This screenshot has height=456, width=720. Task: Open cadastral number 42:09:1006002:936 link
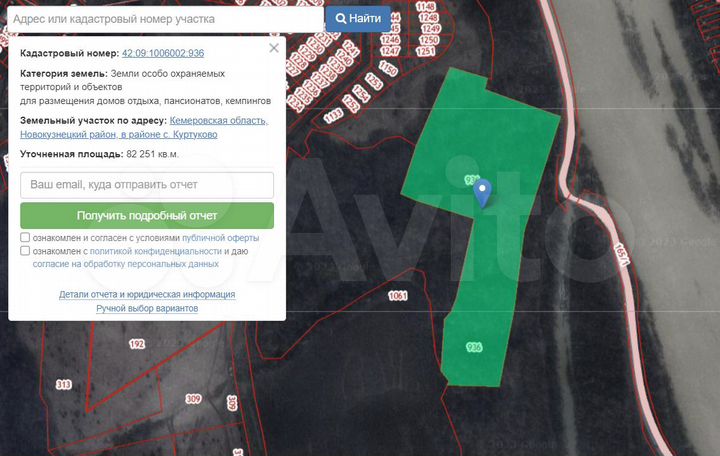[163, 53]
